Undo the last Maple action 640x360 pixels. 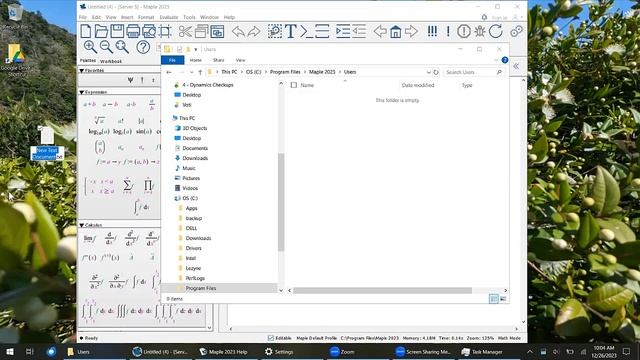(238, 31)
